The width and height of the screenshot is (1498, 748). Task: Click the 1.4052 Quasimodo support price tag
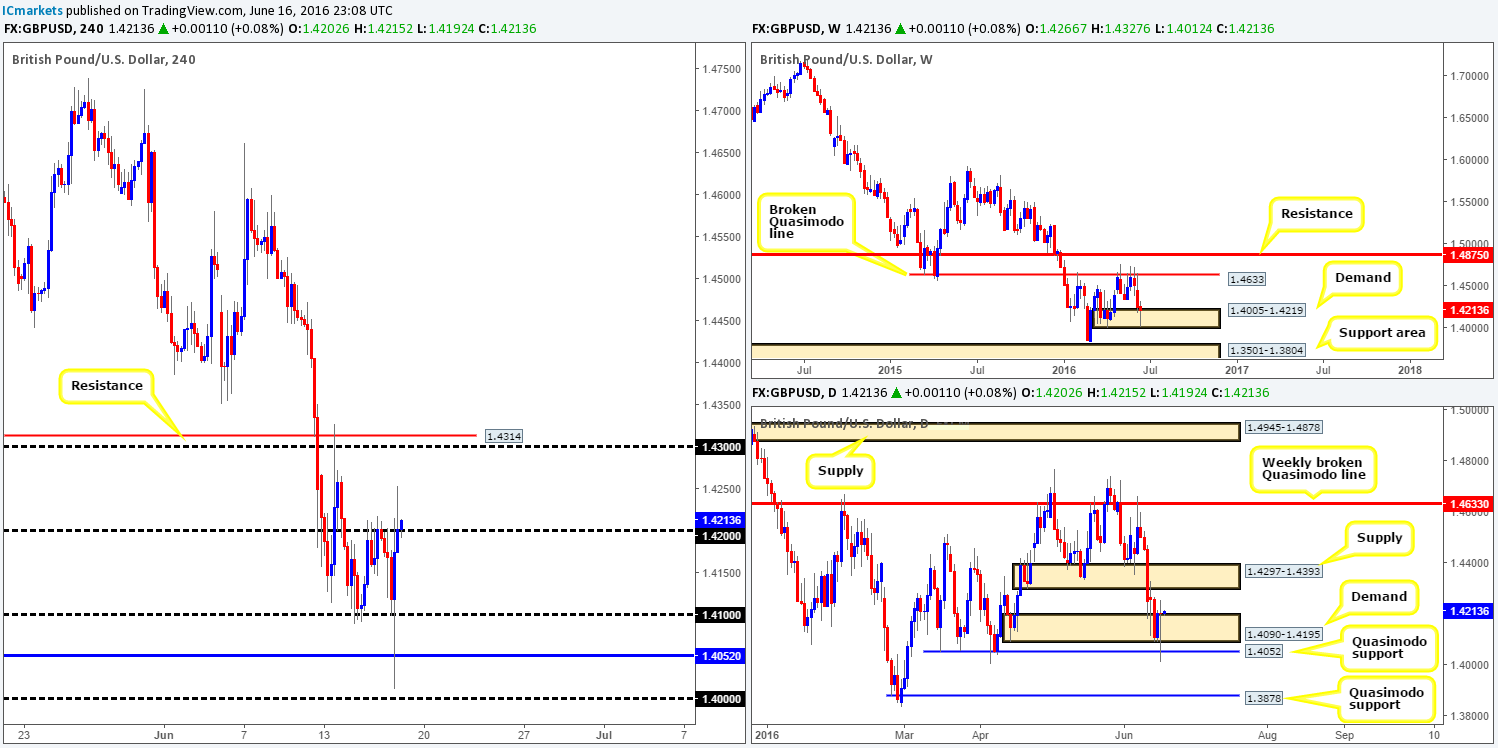tap(1262, 650)
